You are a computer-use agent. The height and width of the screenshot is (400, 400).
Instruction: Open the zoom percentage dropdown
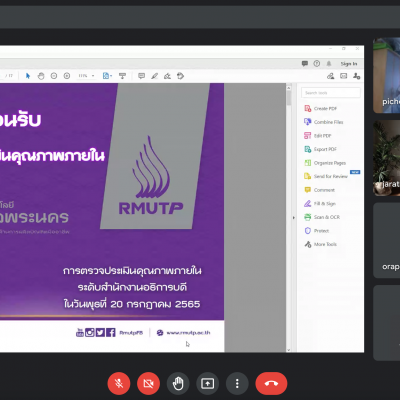(86, 76)
